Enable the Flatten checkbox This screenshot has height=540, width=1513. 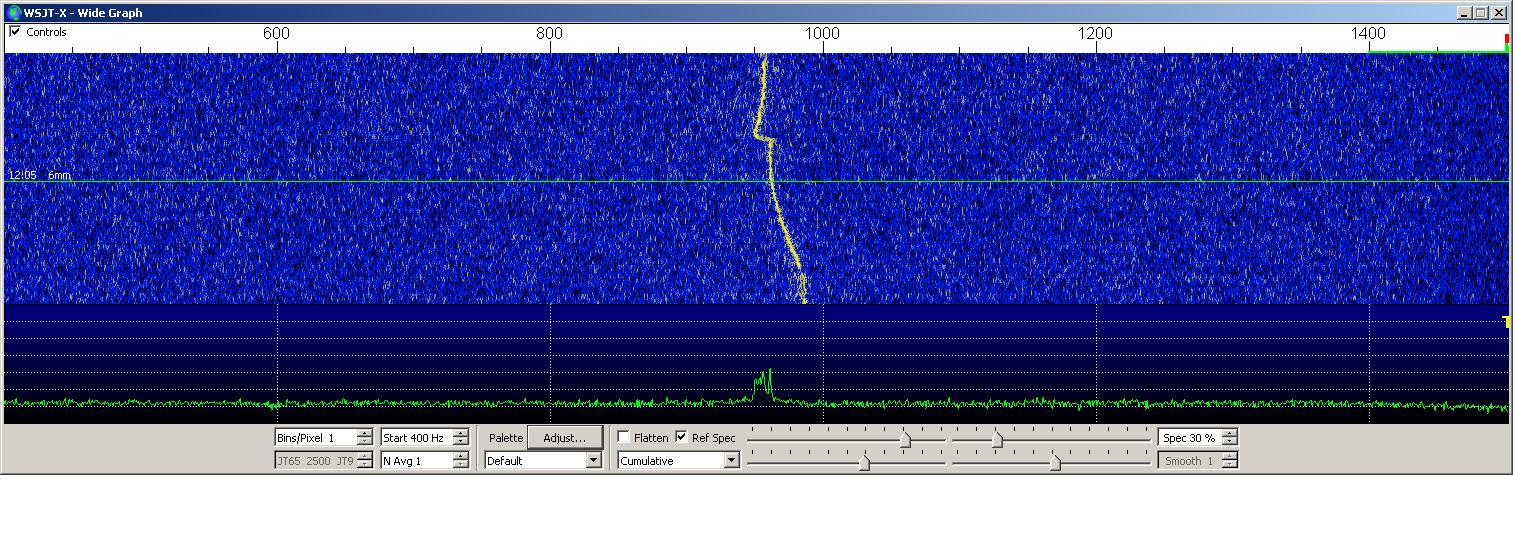624,438
